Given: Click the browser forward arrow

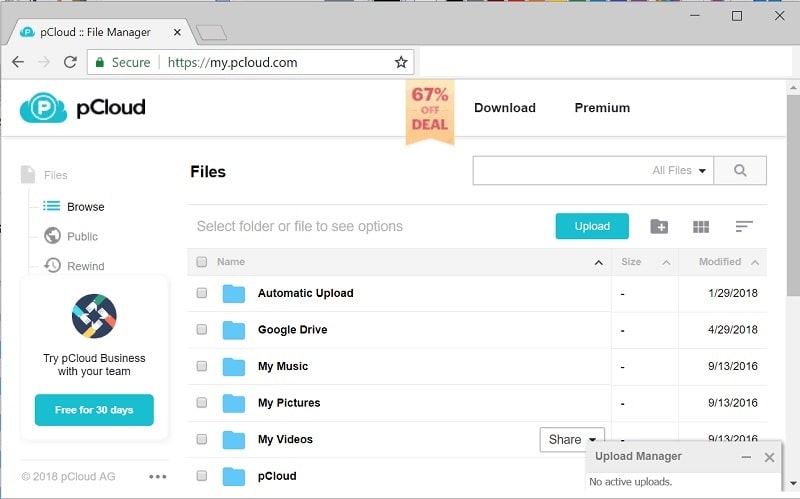Looking at the screenshot, I should coord(44,62).
